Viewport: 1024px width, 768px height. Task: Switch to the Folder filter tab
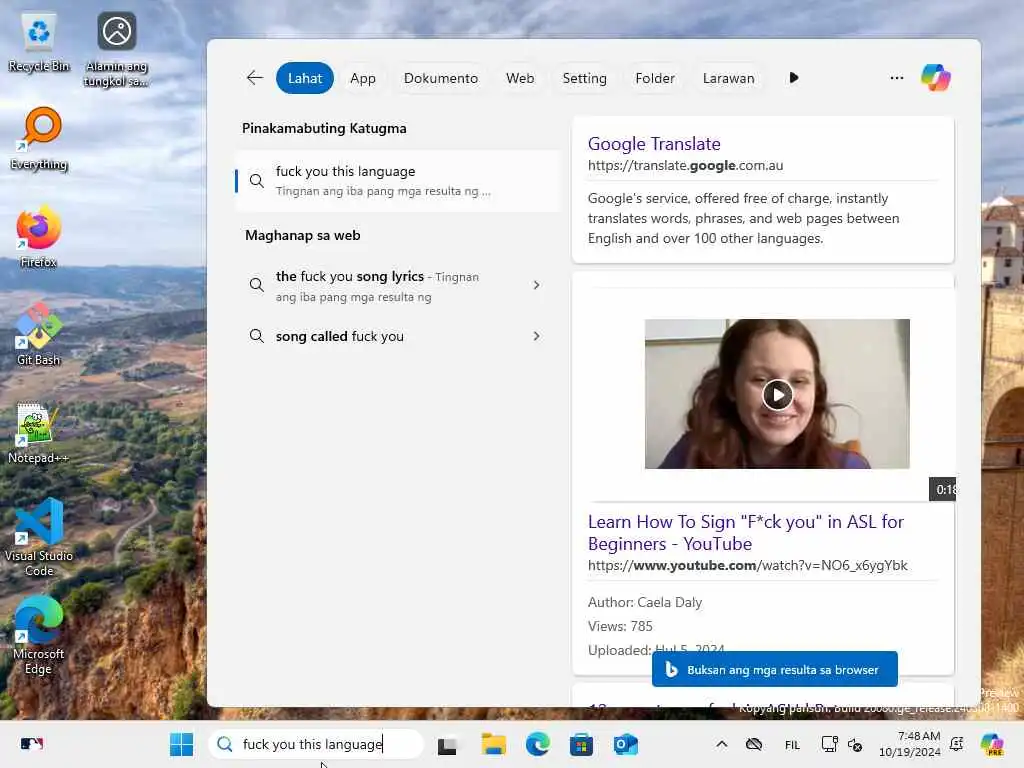pyautogui.click(x=655, y=78)
